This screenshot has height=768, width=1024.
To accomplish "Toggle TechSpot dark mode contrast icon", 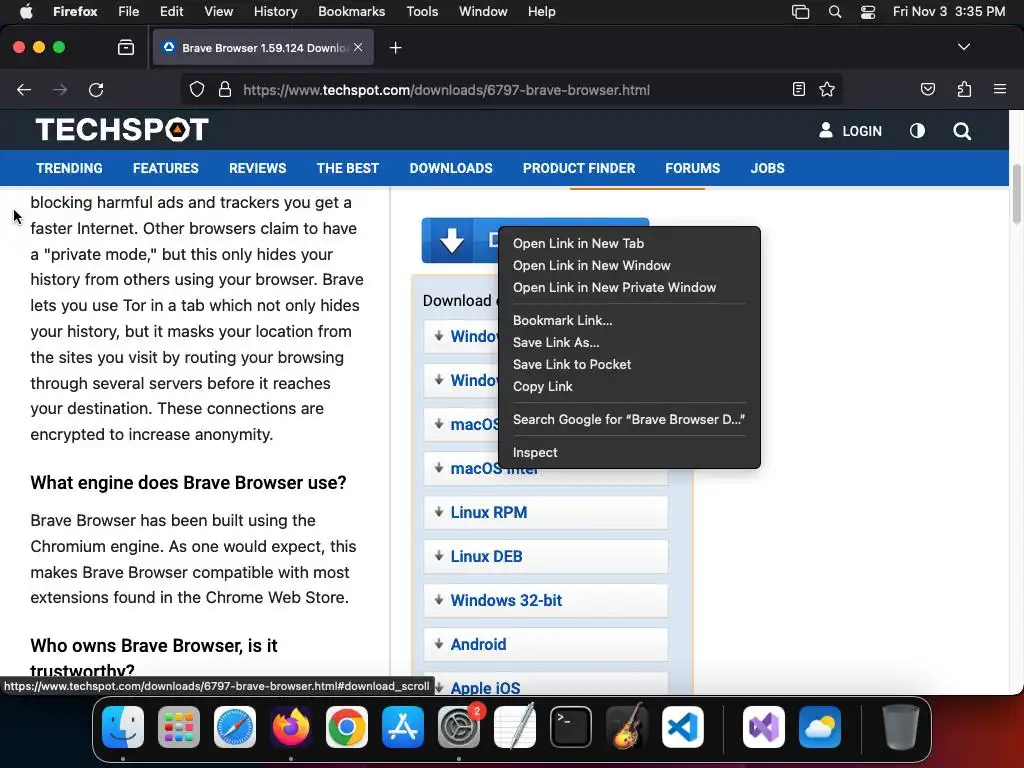I will pyautogui.click(x=917, y=131).
